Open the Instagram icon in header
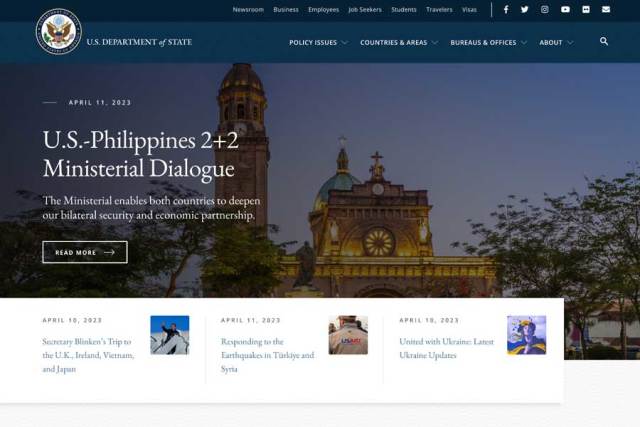Image resolution: width=640 pixels, height=427 pixels. click(x=545, y=10)
